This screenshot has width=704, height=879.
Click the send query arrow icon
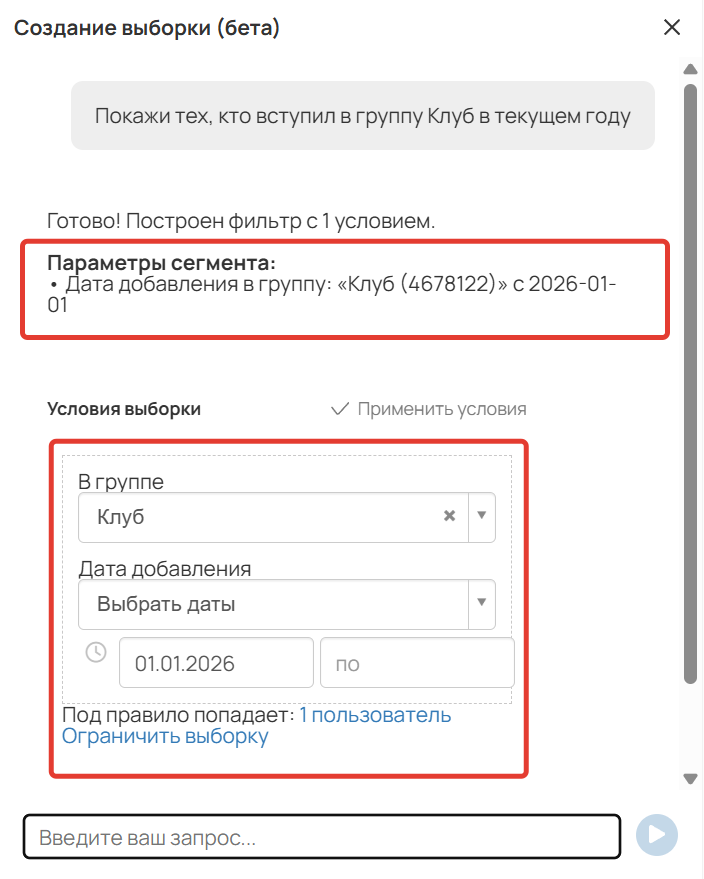coord(659,834)
